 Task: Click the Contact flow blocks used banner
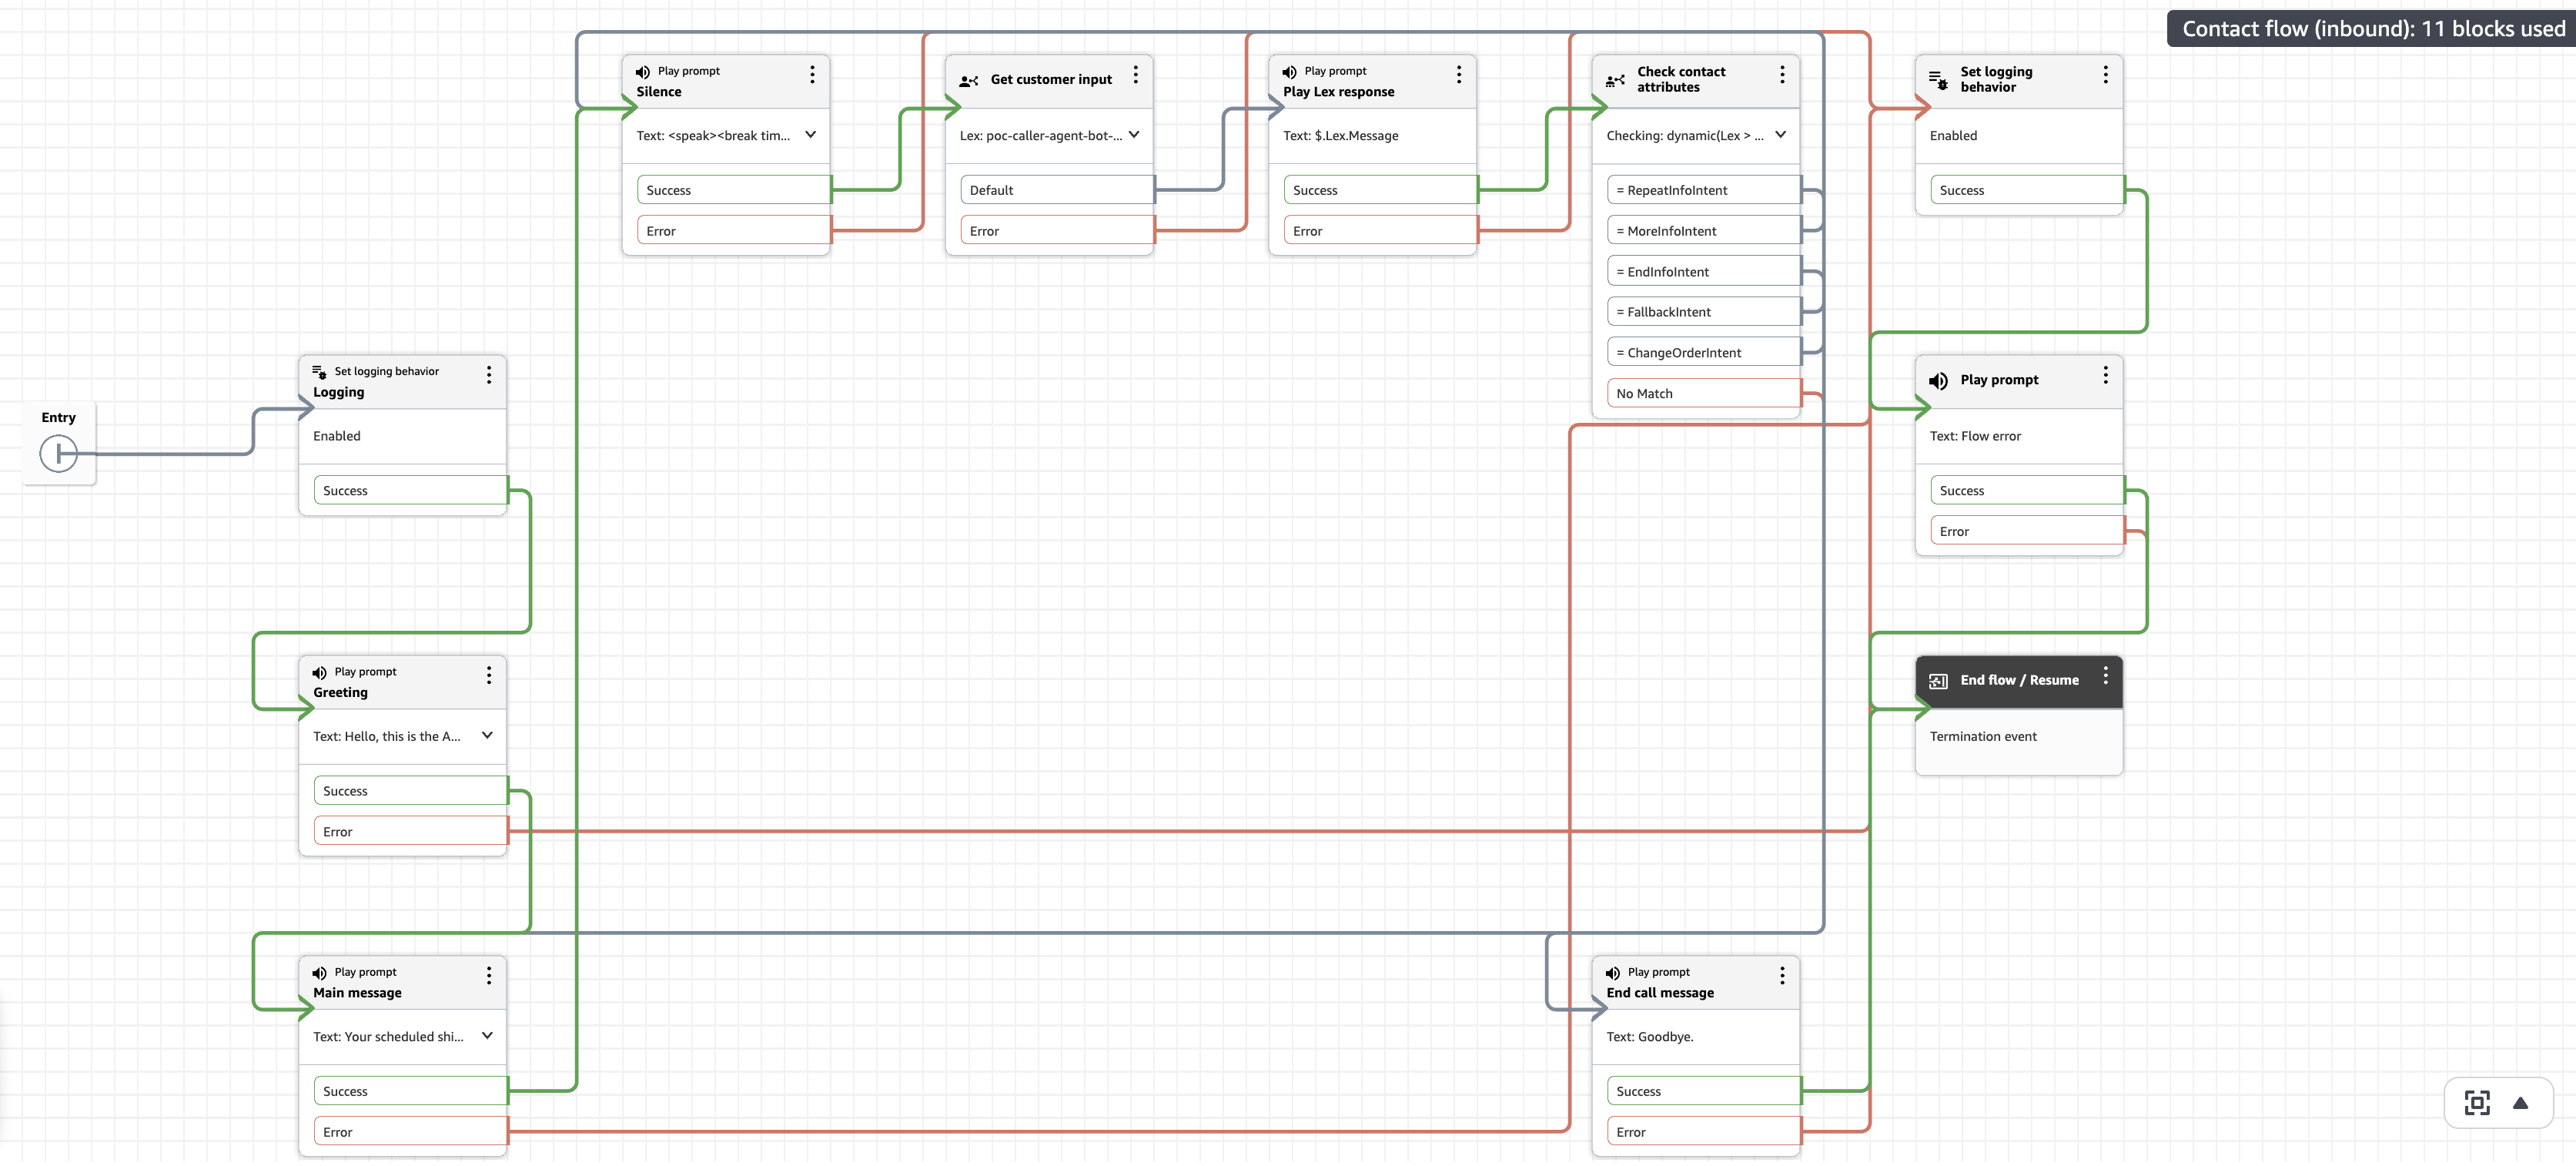(2371, 28)
